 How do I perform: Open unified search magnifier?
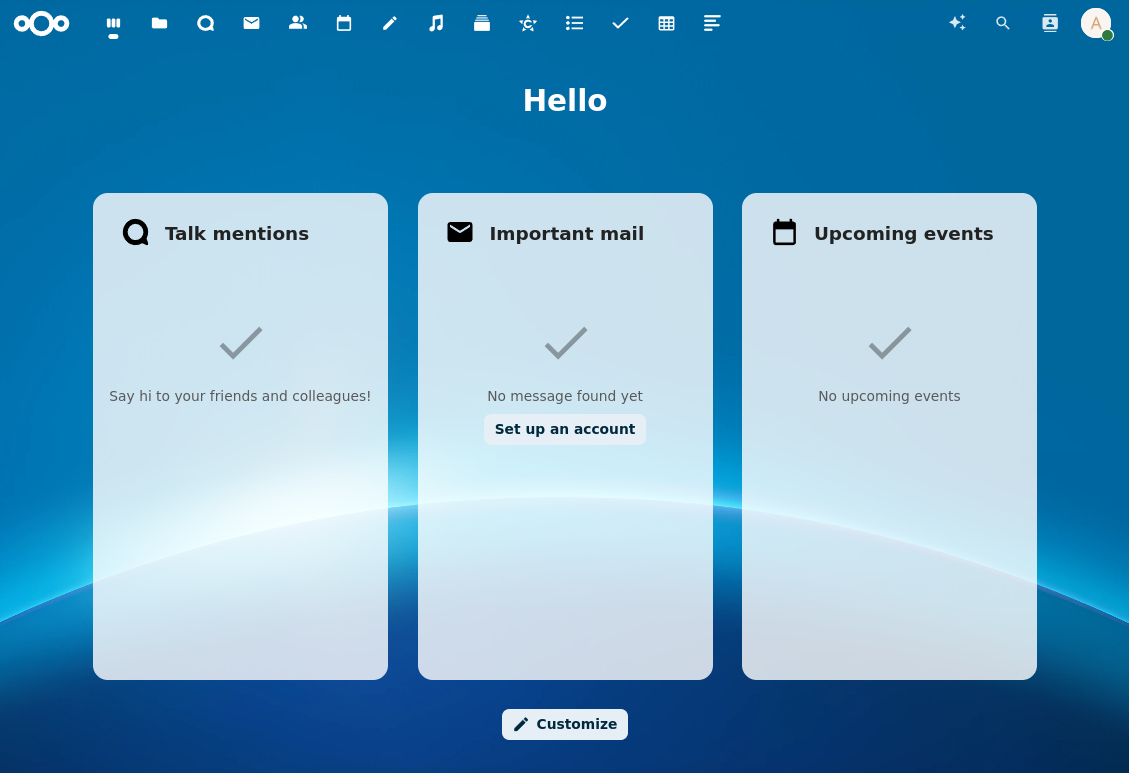point(1003,23)
